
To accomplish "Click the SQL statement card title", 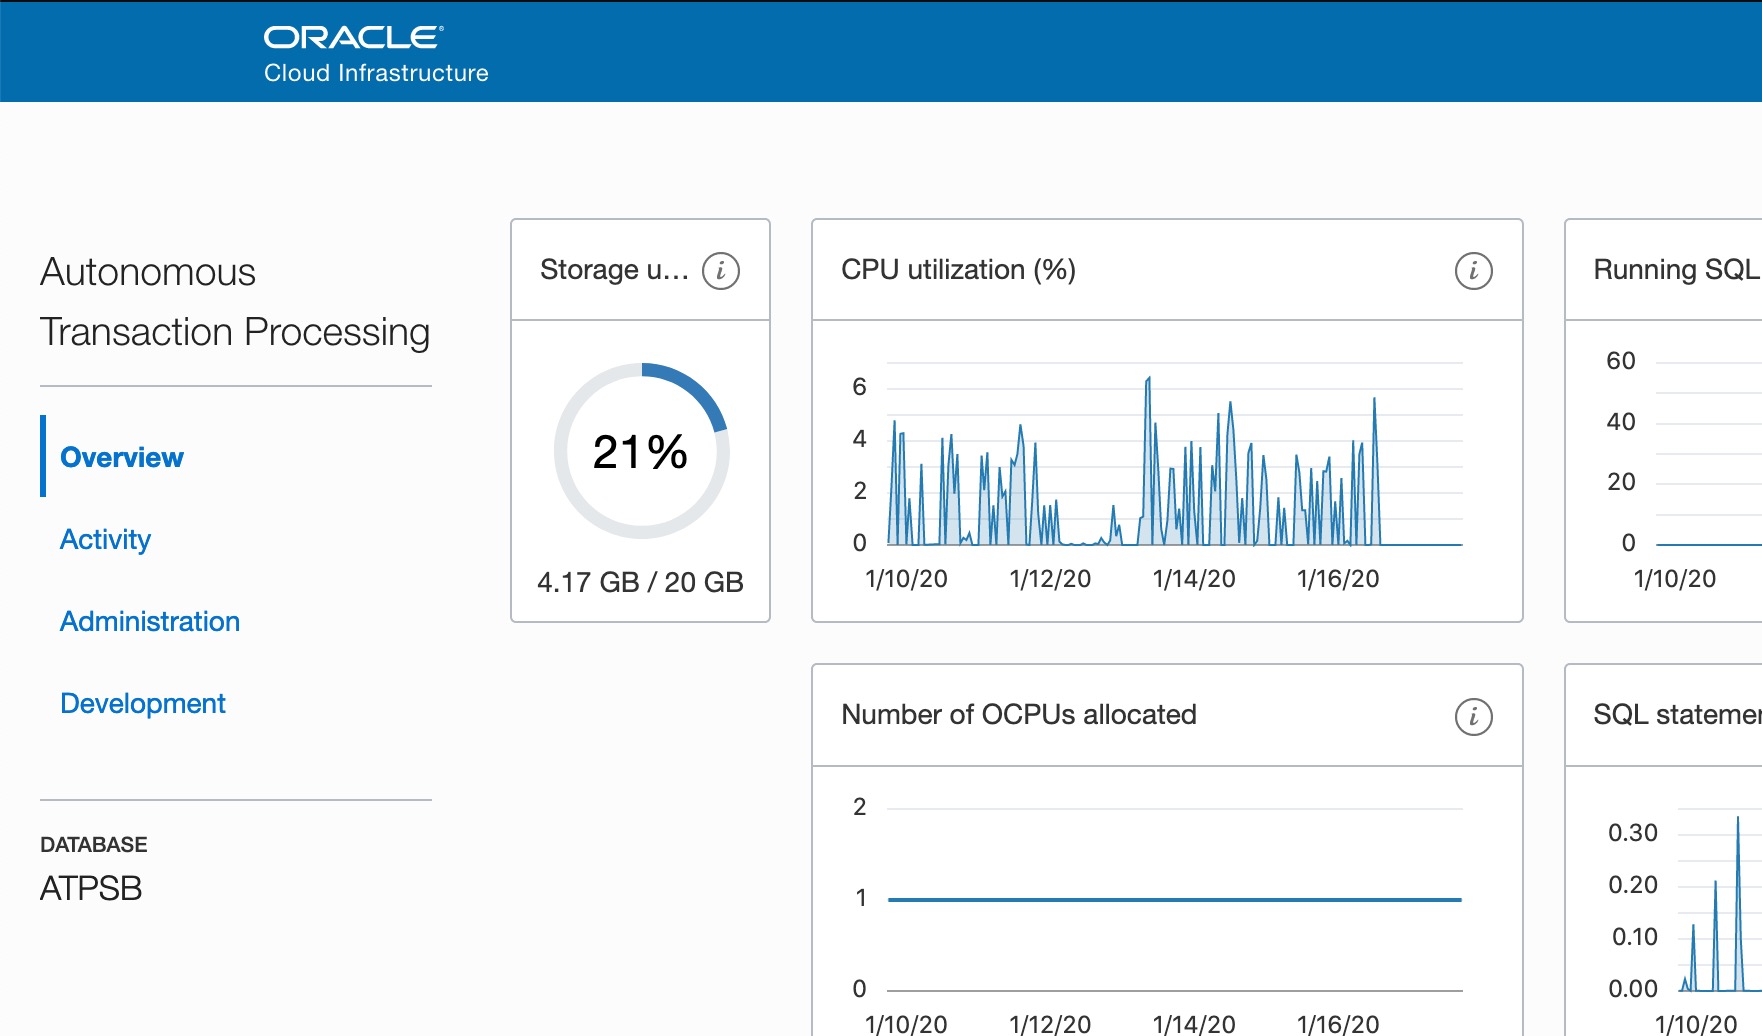I will coord(1677,714).
